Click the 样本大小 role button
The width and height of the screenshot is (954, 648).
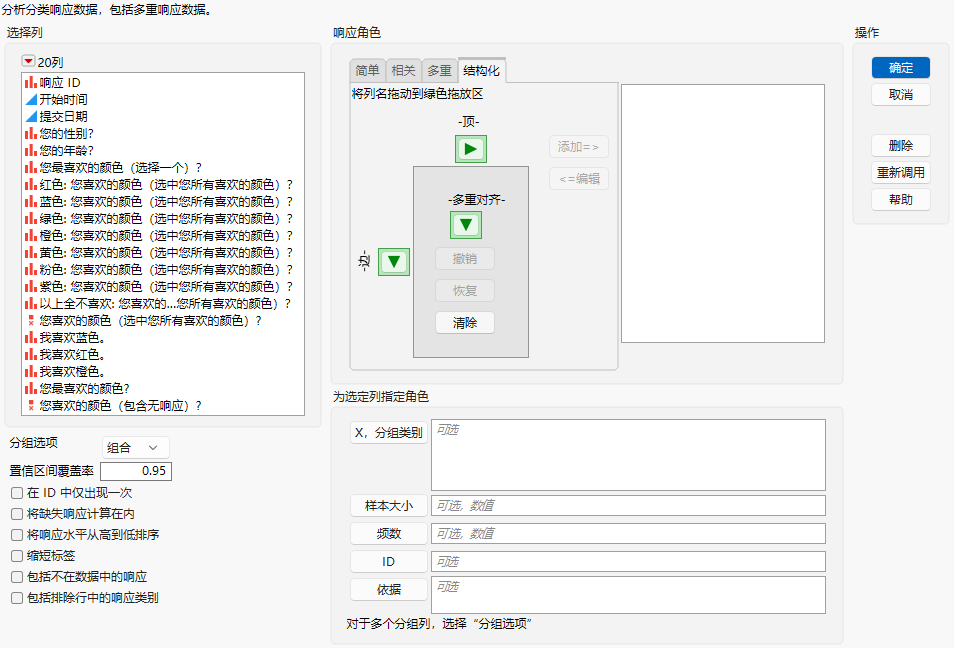pyautogui.click(x=389, y=506)
